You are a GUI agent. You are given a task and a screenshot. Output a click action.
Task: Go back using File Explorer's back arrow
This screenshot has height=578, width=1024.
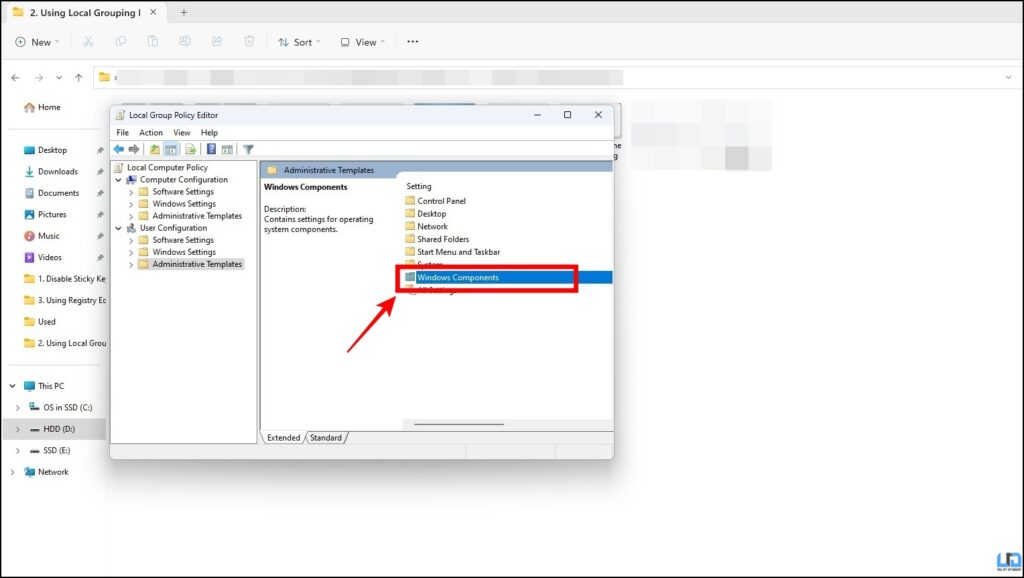tap(16, 78)
